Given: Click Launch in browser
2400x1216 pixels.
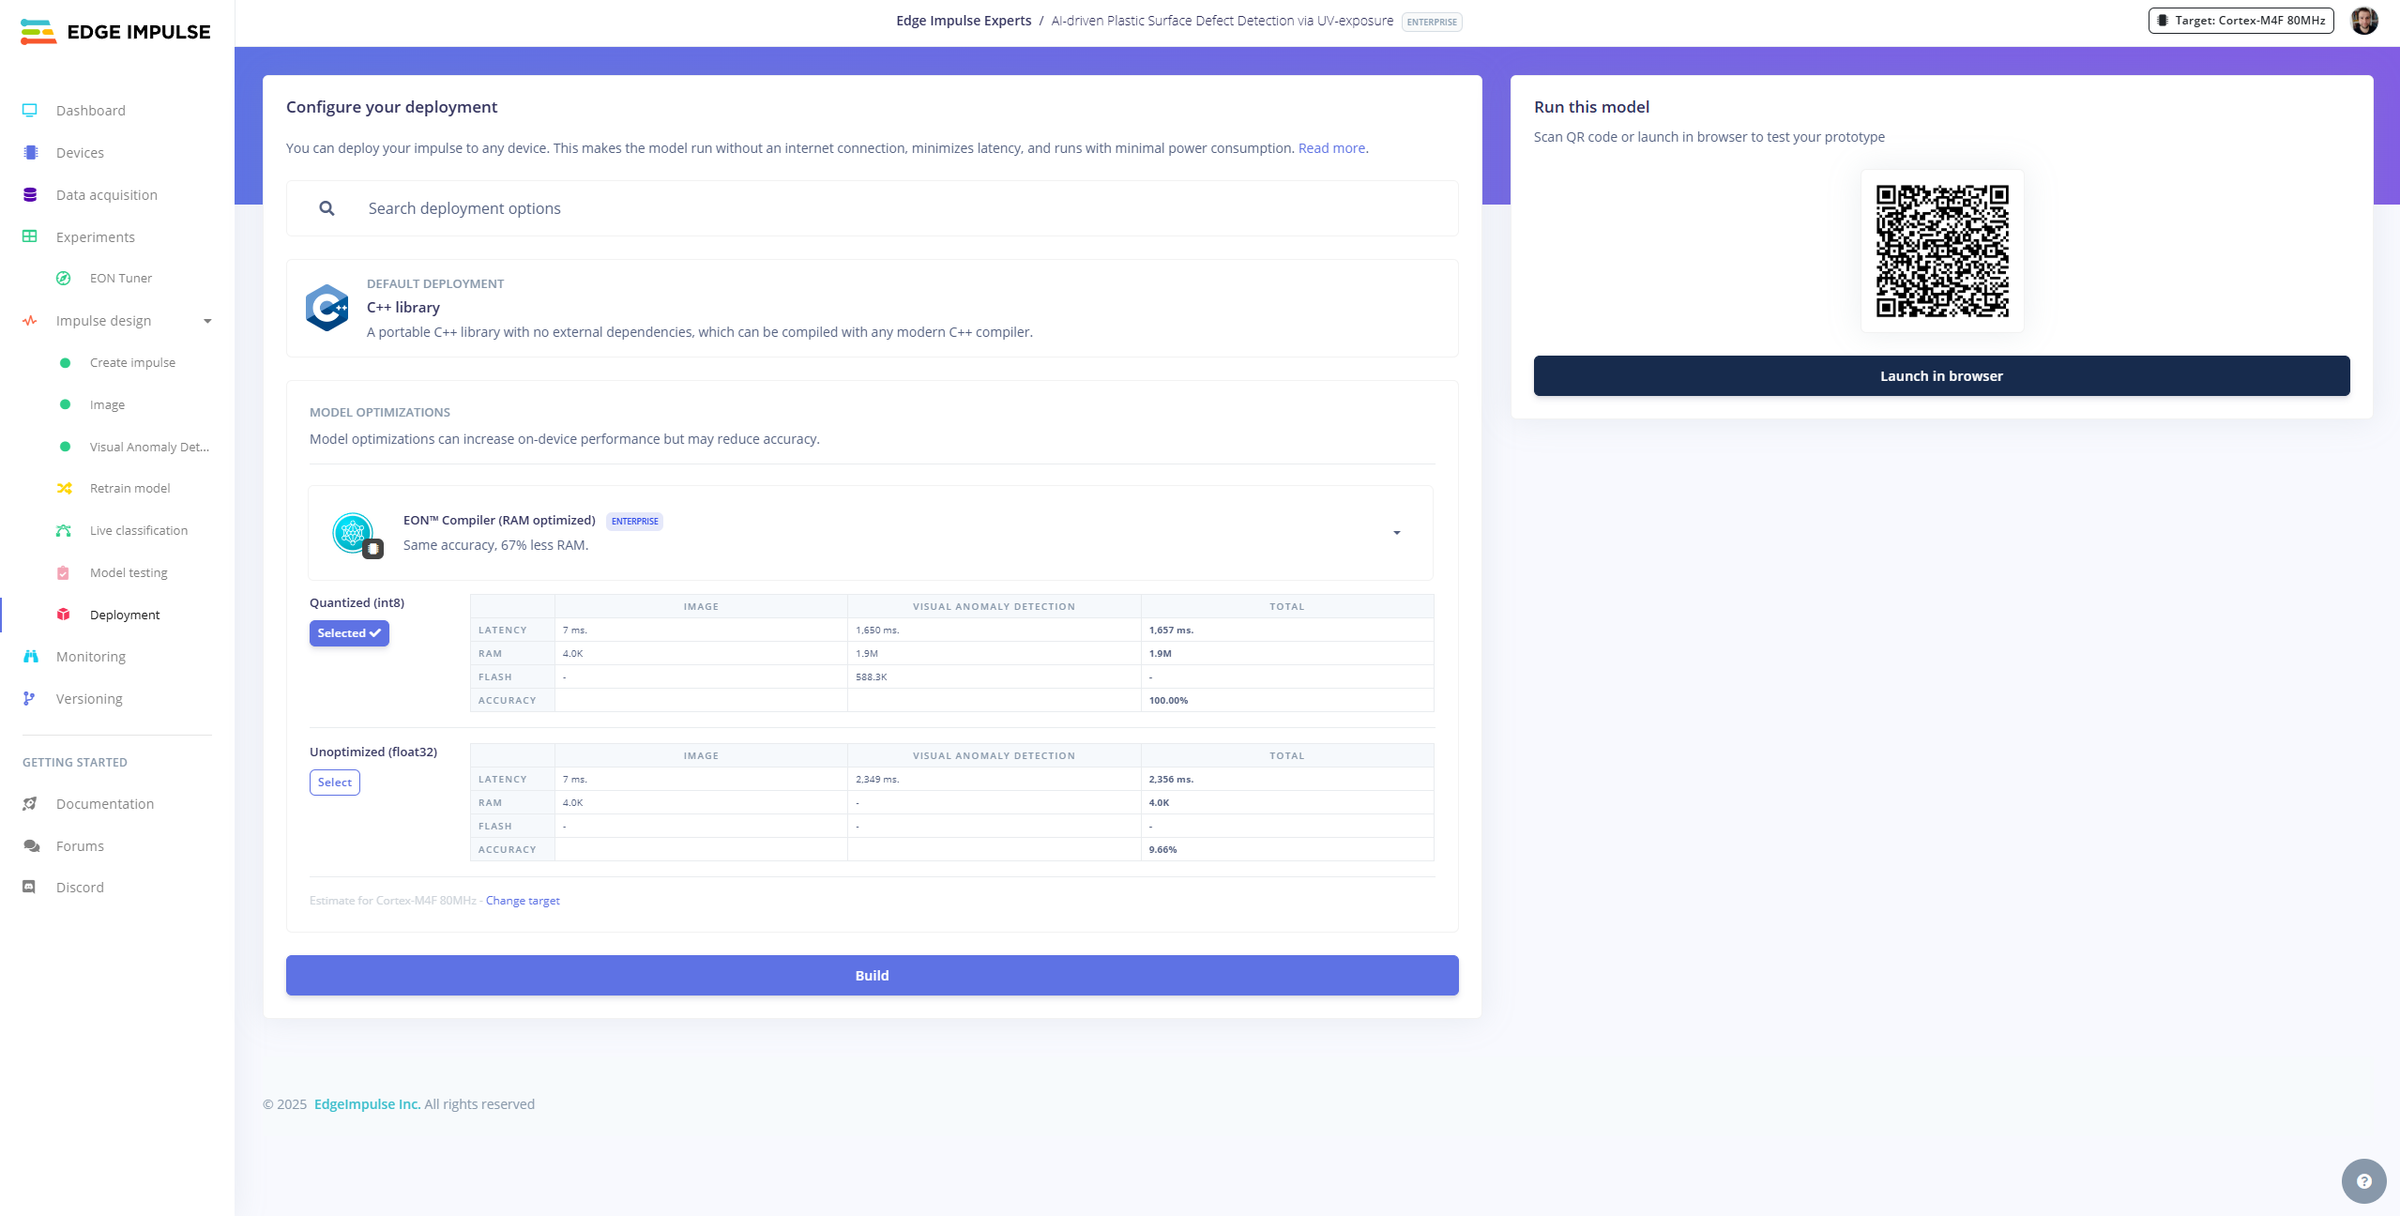Looking at the screenshot, I should 1941,376.
